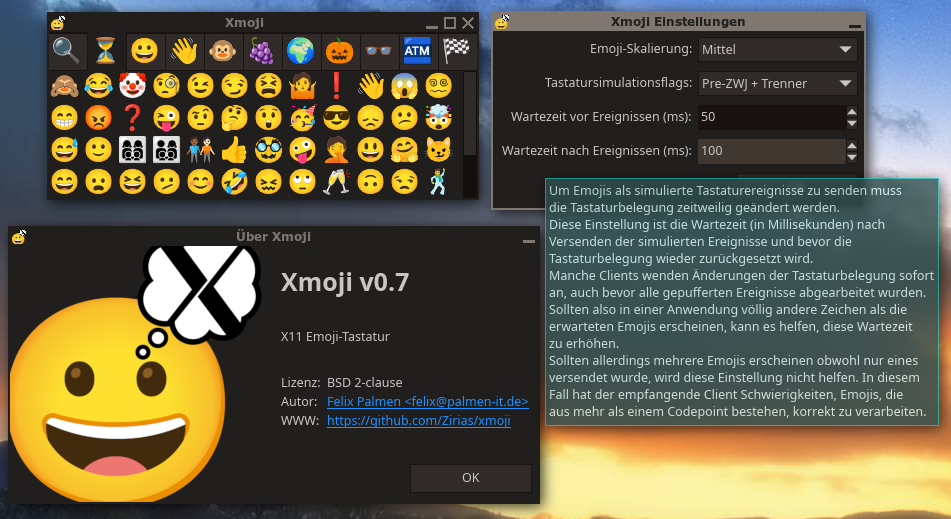Pick the astonished open-mouth face emoji
The width and height of the screenshot is (951, 519).
coord(268,118)
